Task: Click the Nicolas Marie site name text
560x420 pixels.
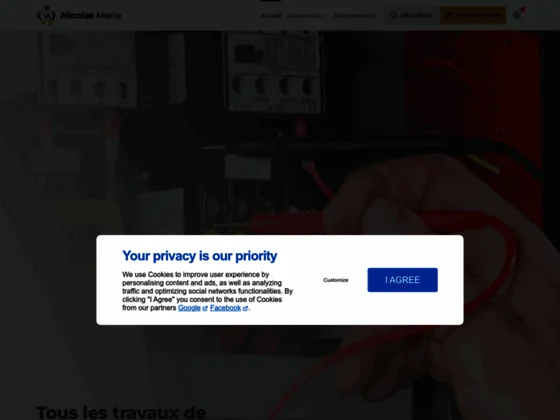Action: click(x=91, y=15)
